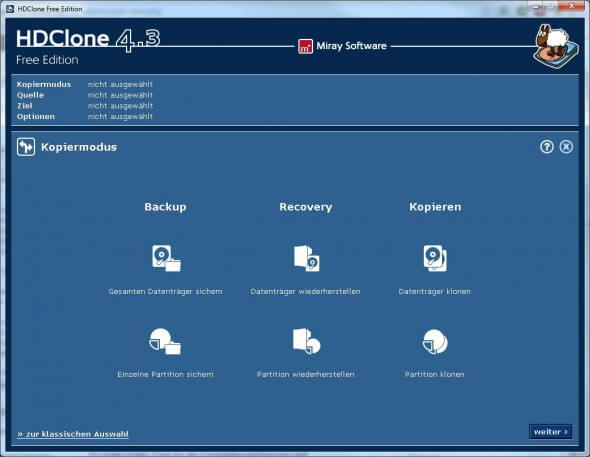Choose the Datenträger wiederherstellen icon

click(306, 258)
